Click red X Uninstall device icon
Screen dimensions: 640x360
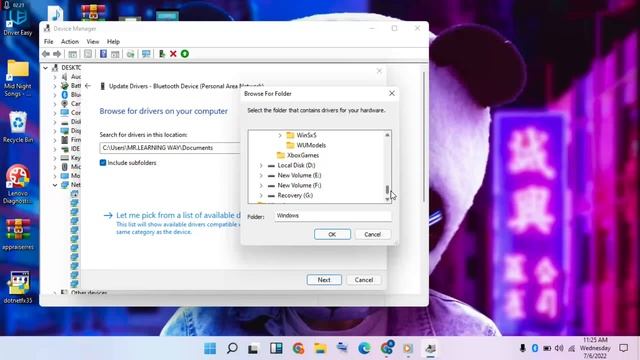[173, 54]
